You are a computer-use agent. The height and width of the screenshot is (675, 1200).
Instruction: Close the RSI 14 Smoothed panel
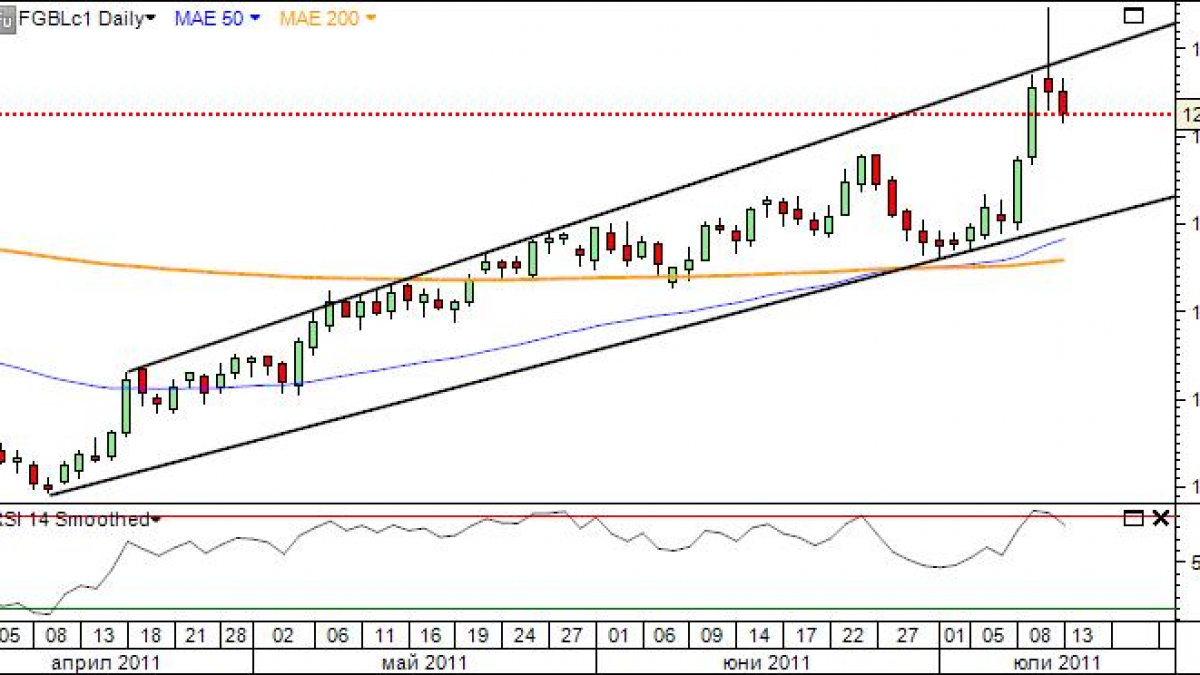pos(1160,517)
